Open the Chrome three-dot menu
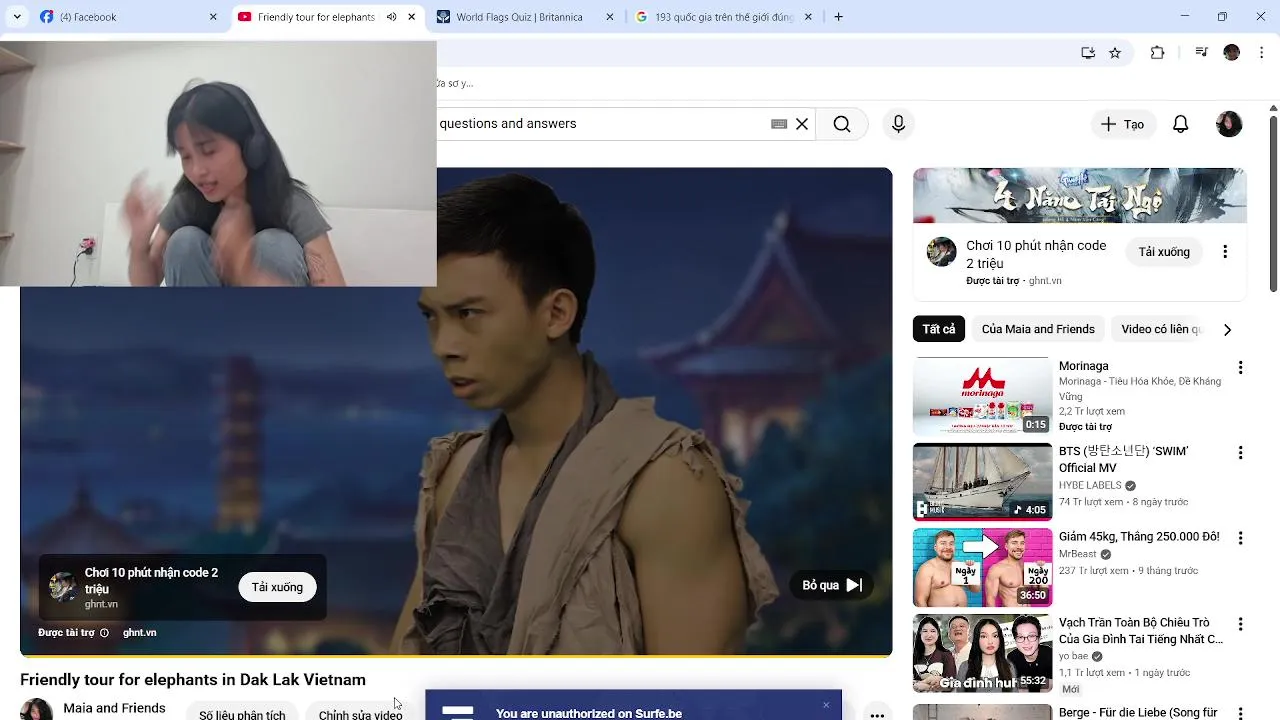 pos(1260,53)
